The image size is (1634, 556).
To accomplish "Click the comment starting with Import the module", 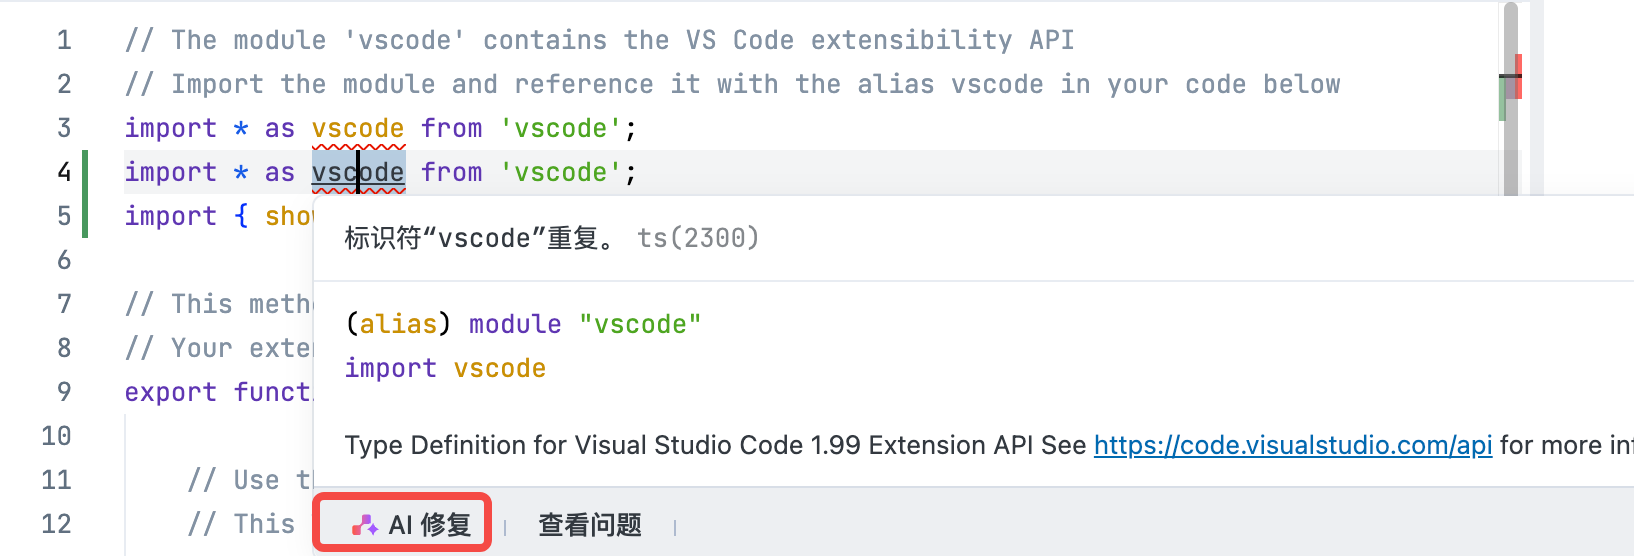I will 733,84.
